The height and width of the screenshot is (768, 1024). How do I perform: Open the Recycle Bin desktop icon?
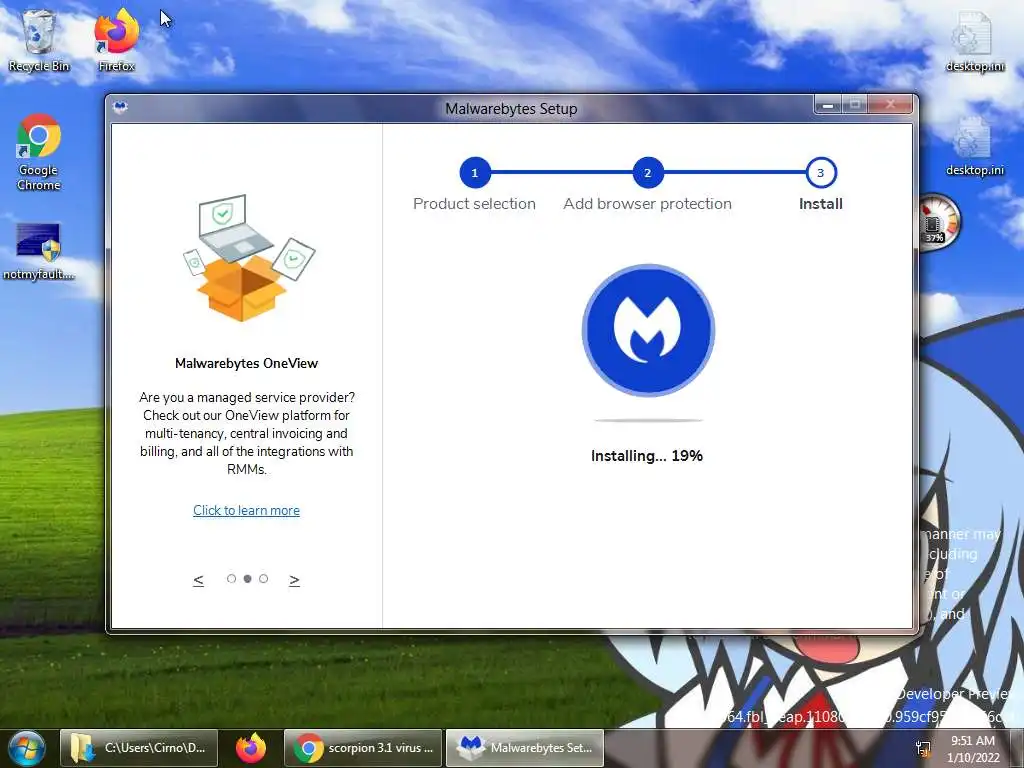[39, 39]
